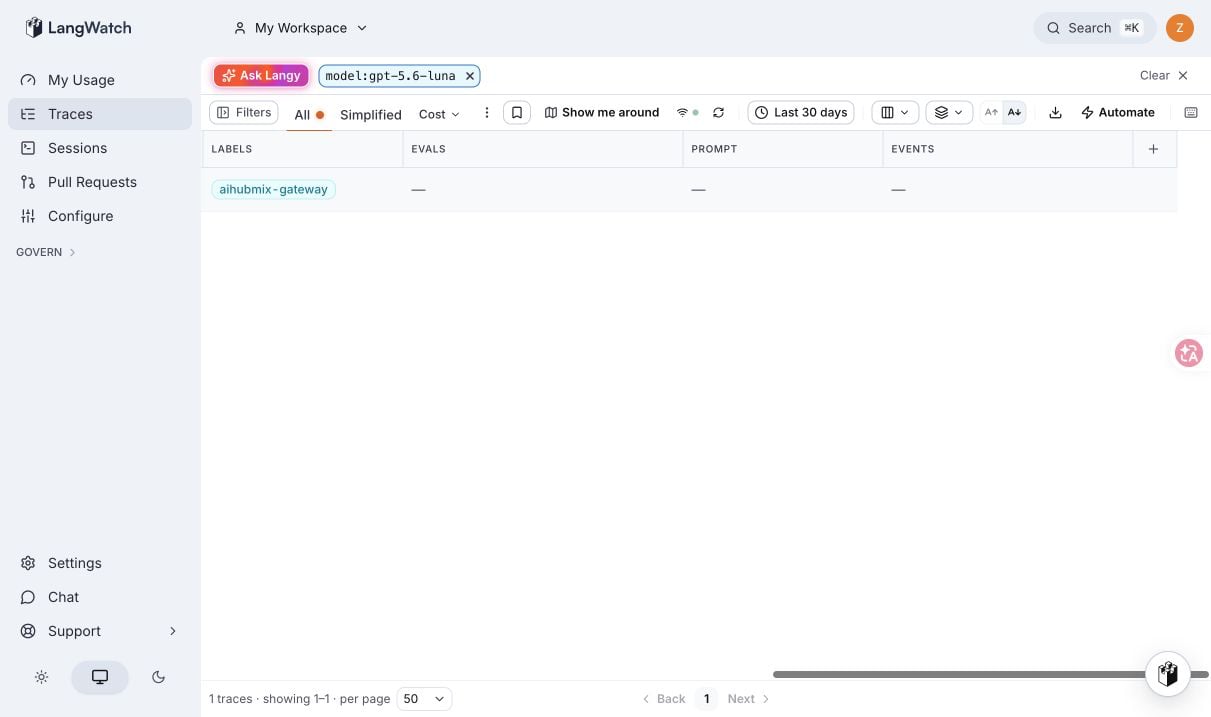Open the Search box
Screen dimensions: 1211x717
point(1094,28)
